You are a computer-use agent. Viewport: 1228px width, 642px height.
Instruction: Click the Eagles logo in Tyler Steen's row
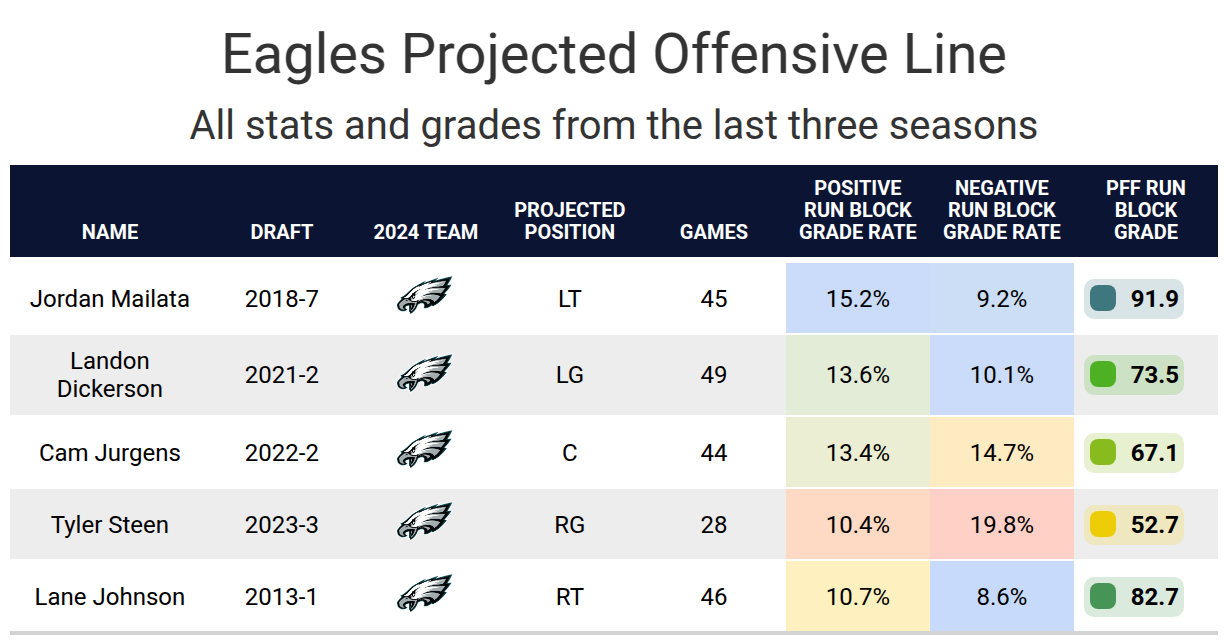tap(425, 523)
